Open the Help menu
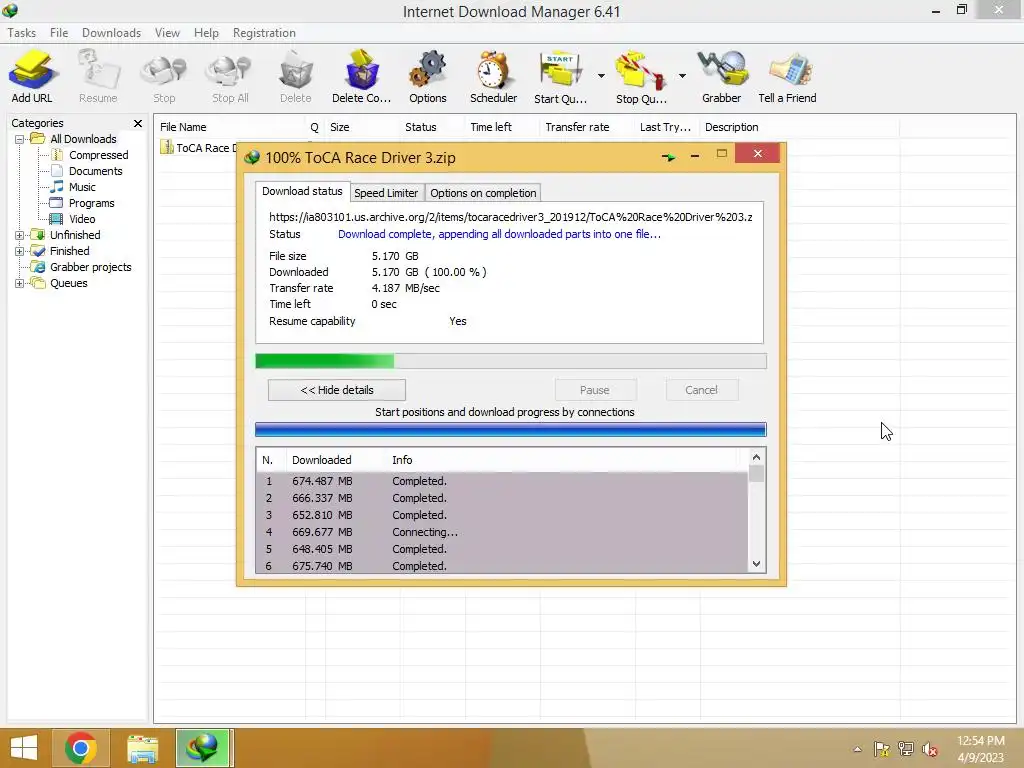The image size is (1024, 768). [206, 33]
